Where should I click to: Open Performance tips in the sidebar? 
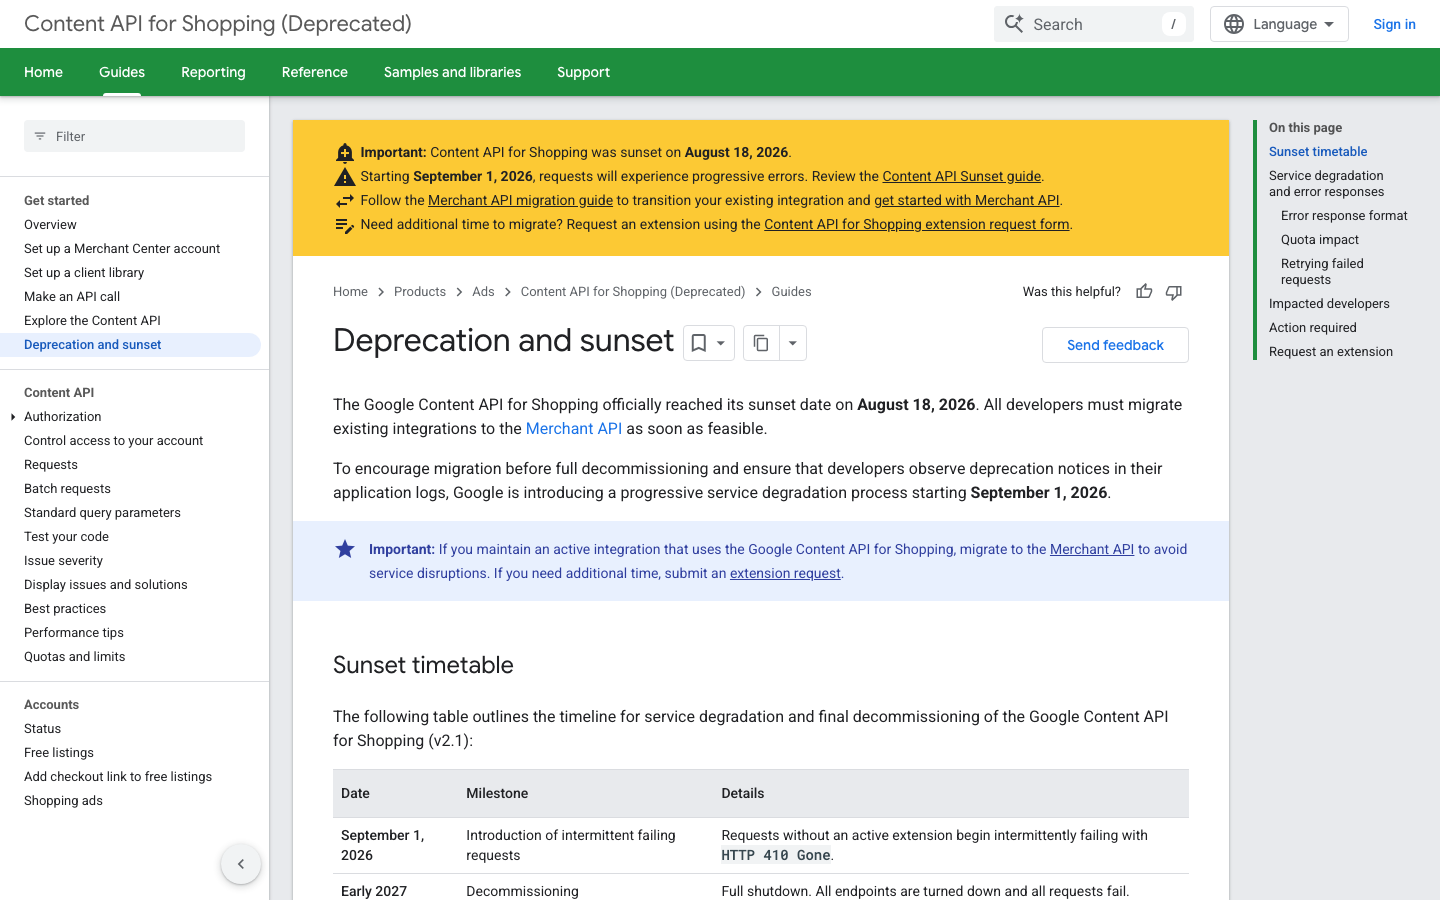click(74, 633)
